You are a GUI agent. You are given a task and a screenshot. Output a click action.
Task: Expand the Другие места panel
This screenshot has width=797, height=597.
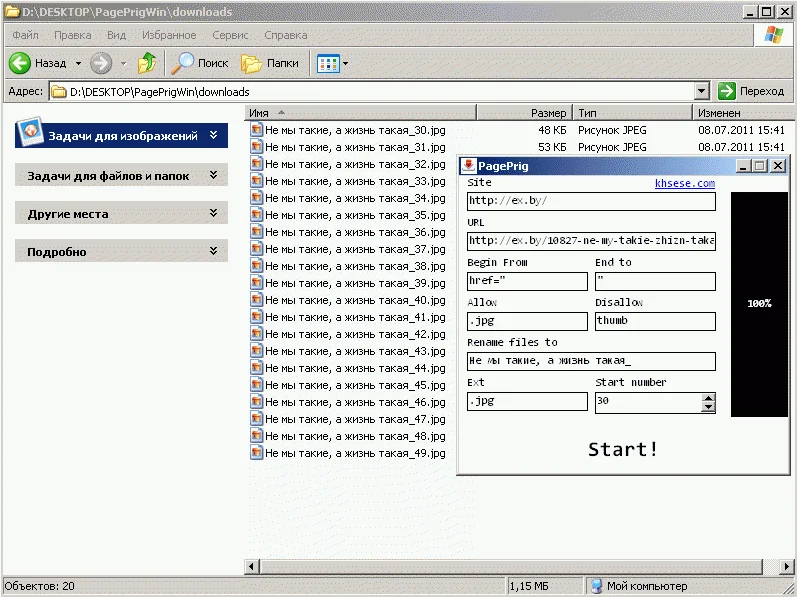tap(213, 213)
